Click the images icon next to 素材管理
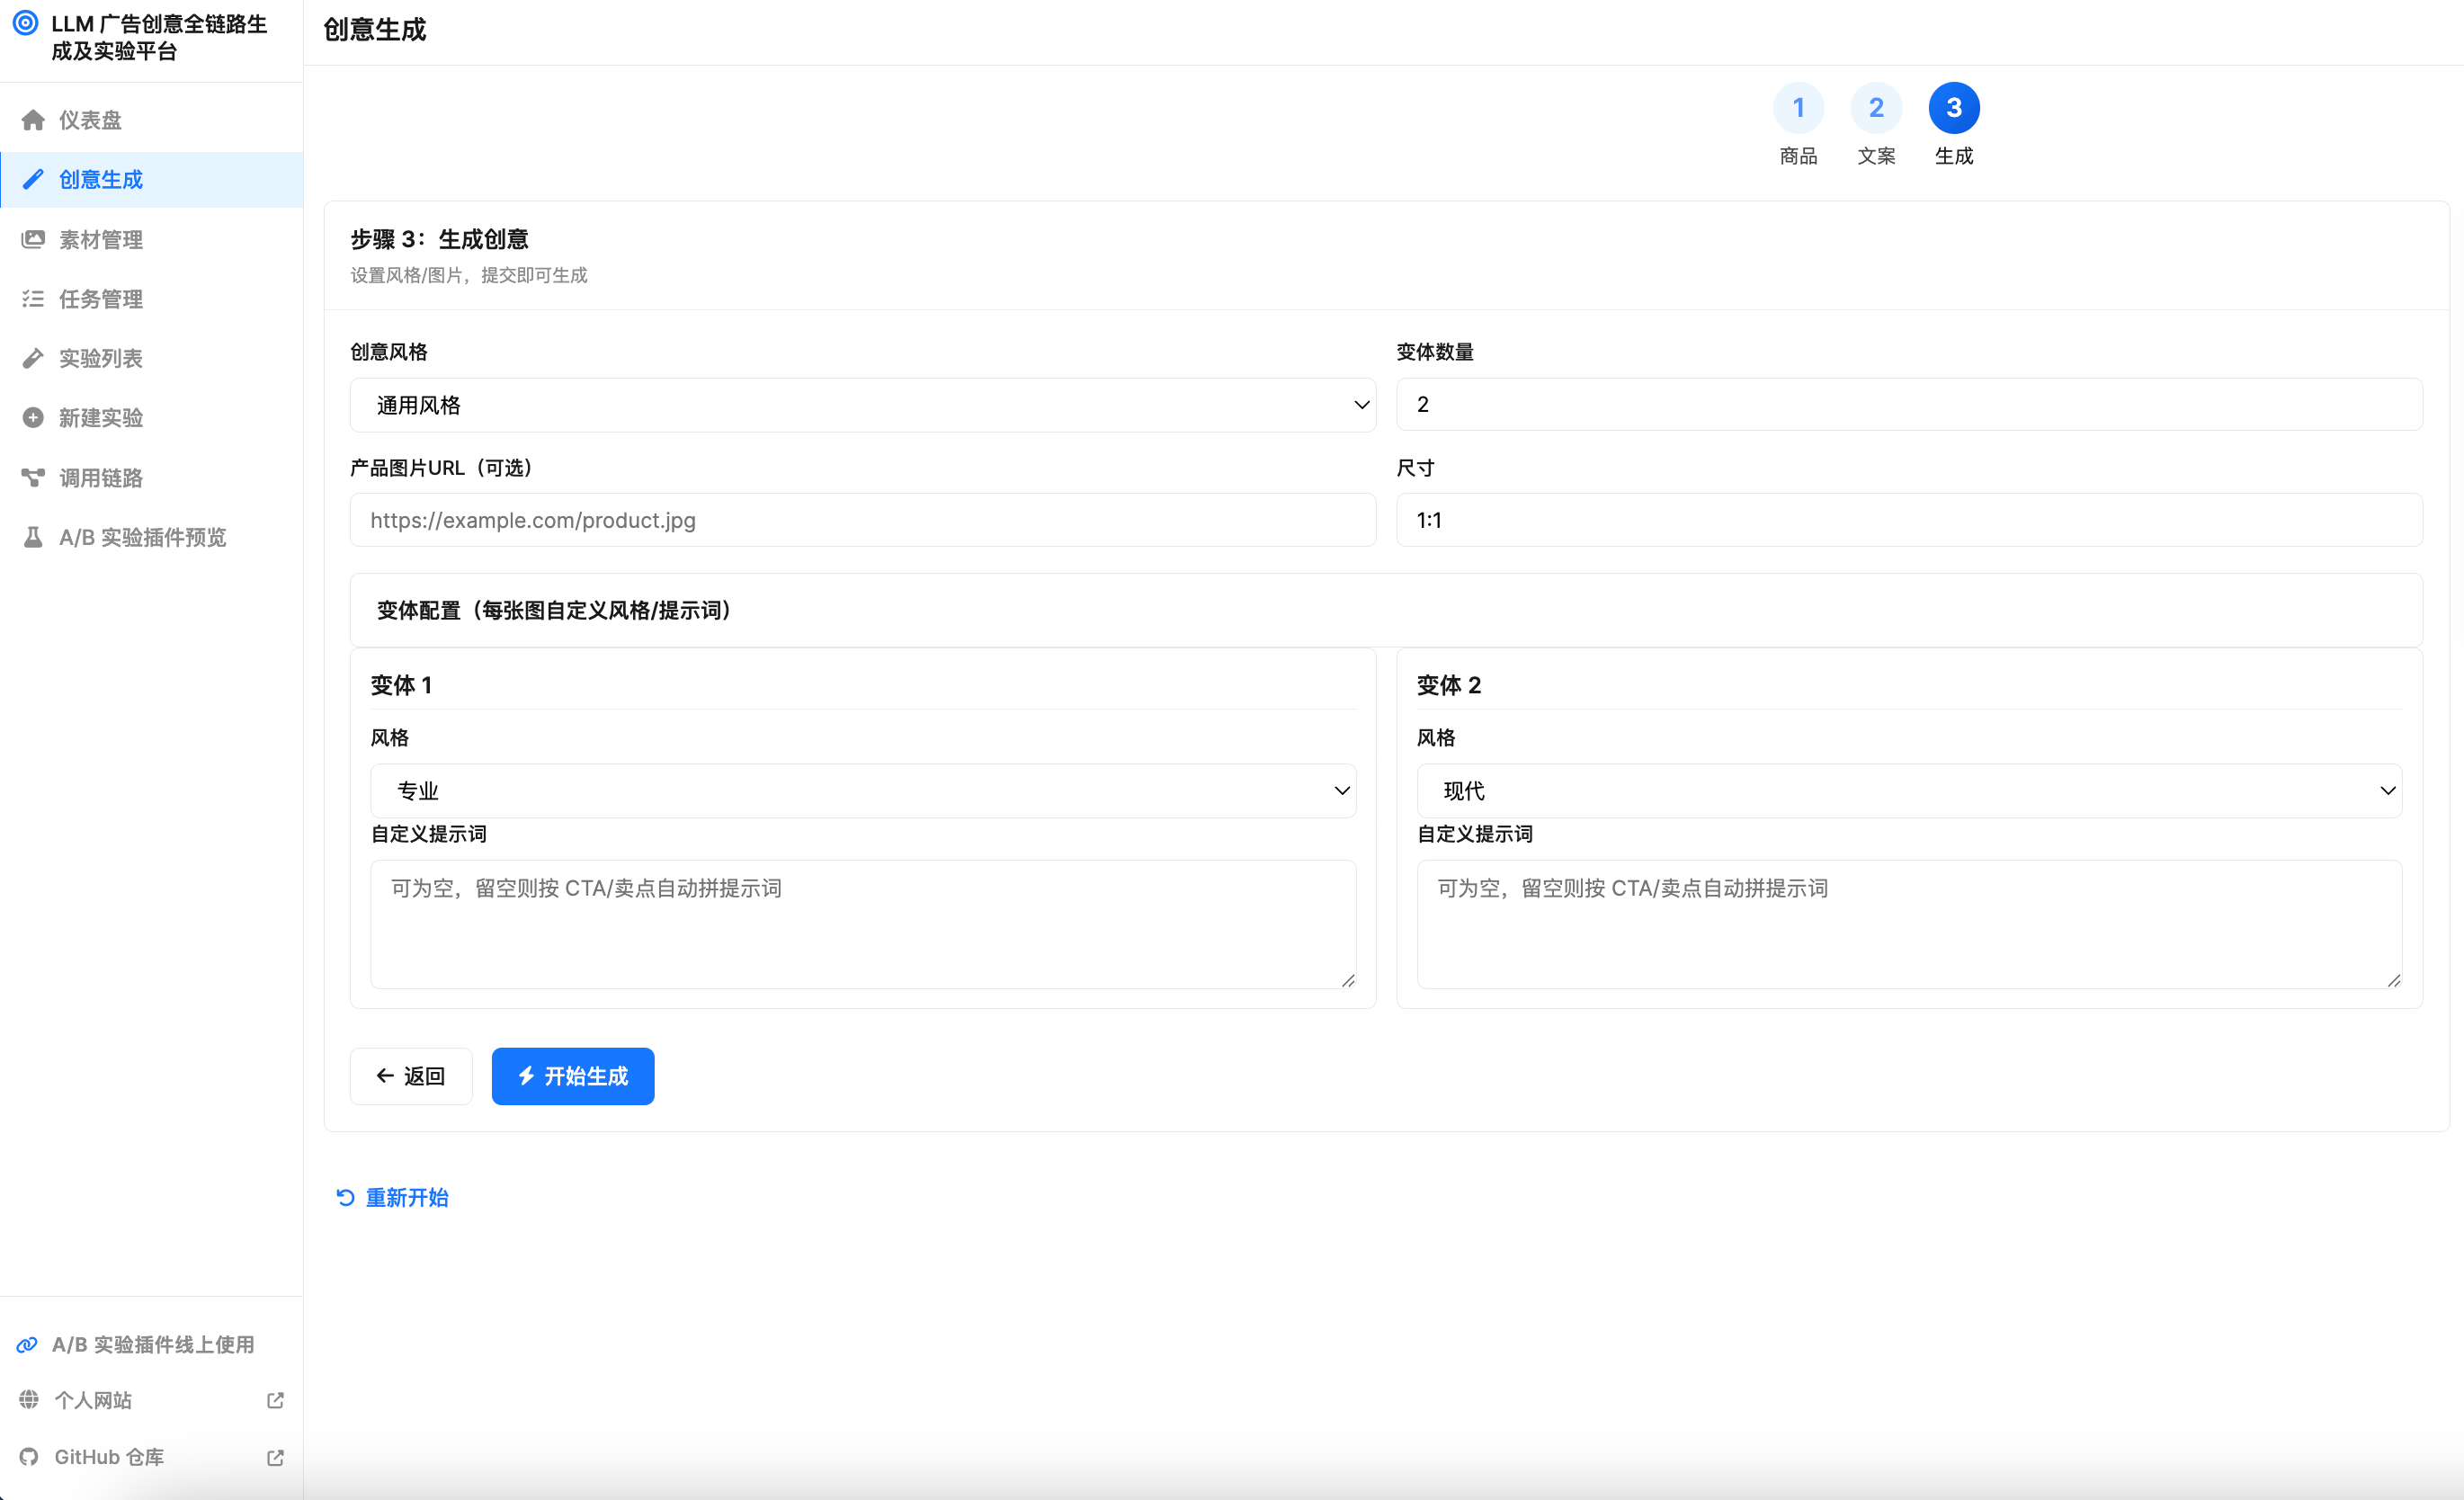This screenshot has height=1500, width=2464. [x=33, y=239]
